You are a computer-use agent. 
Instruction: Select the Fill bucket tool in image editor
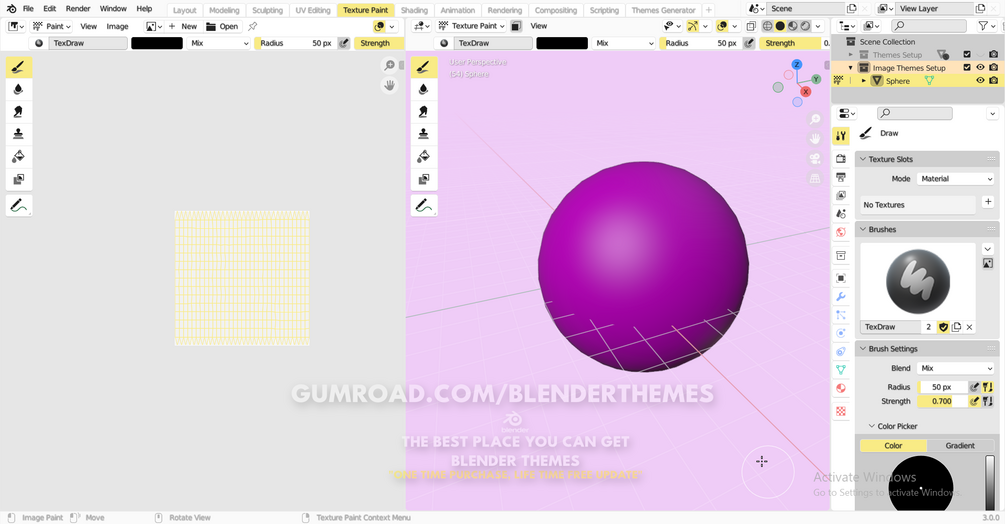(x=19, y=156)
